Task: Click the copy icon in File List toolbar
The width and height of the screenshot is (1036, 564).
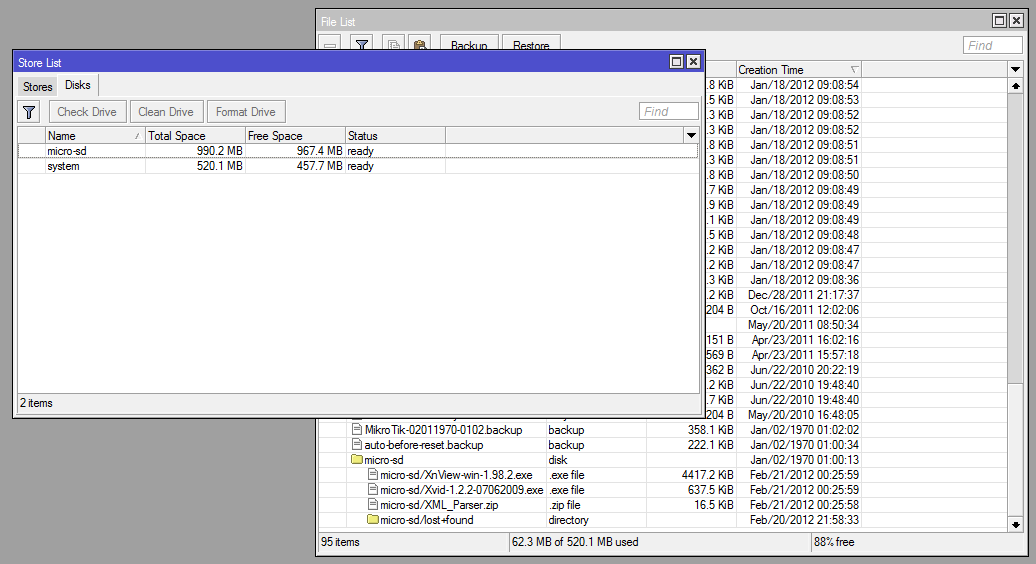Action: point(393,44)
